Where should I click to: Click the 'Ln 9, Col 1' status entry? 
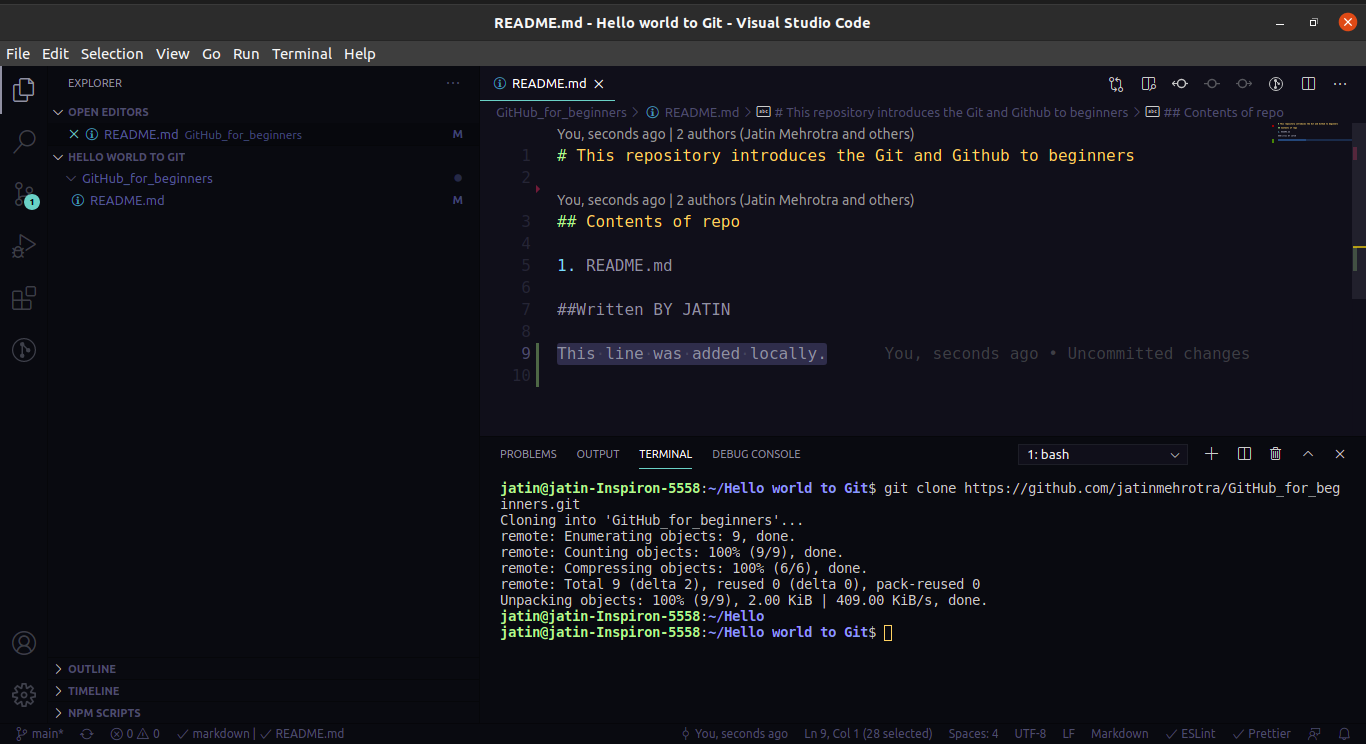868,734
